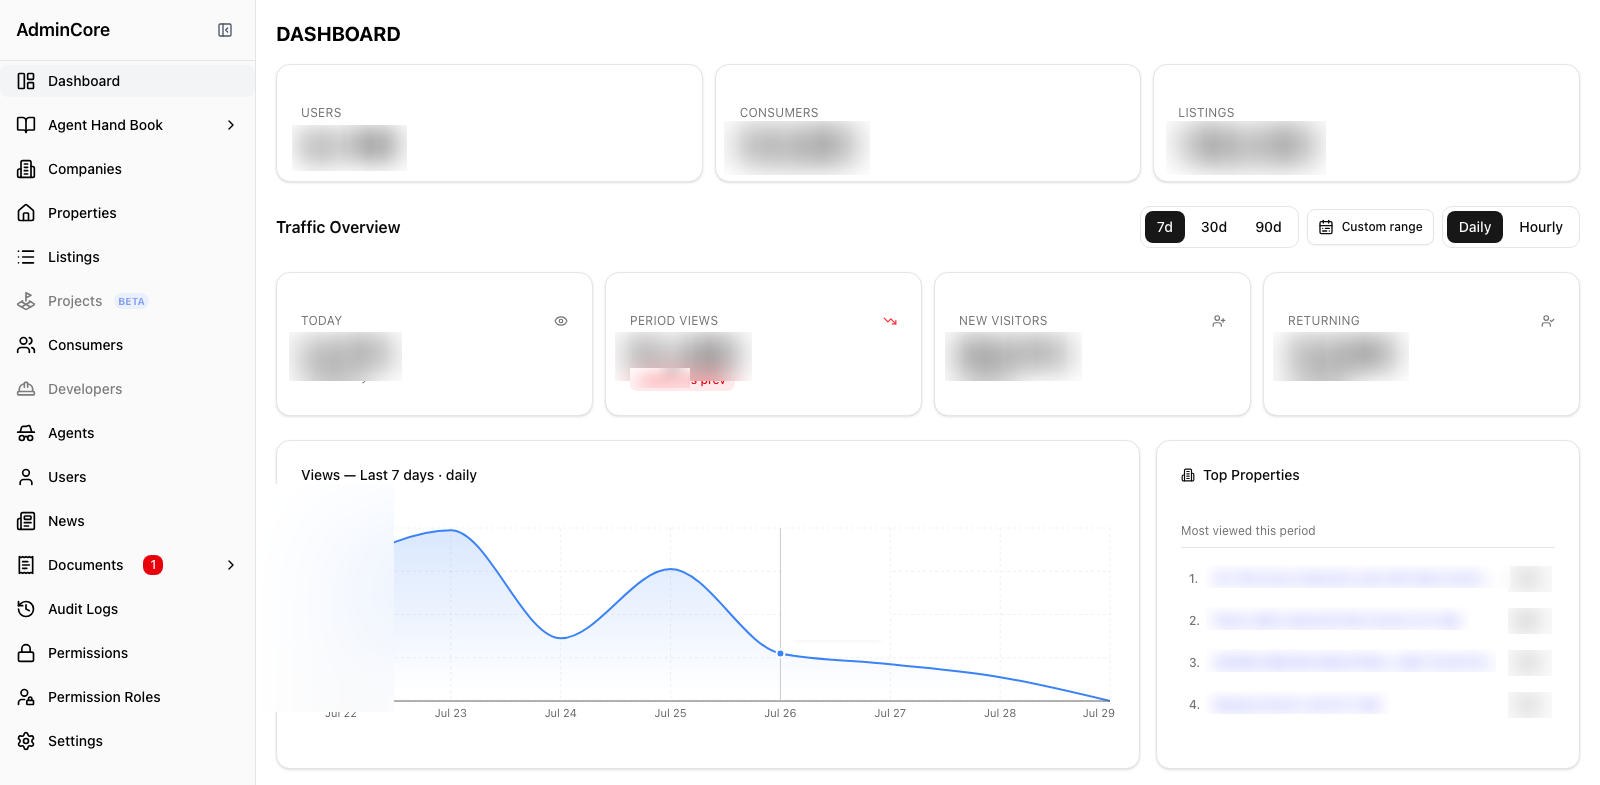Click the Consumers people icon

[x=26, y=345]
